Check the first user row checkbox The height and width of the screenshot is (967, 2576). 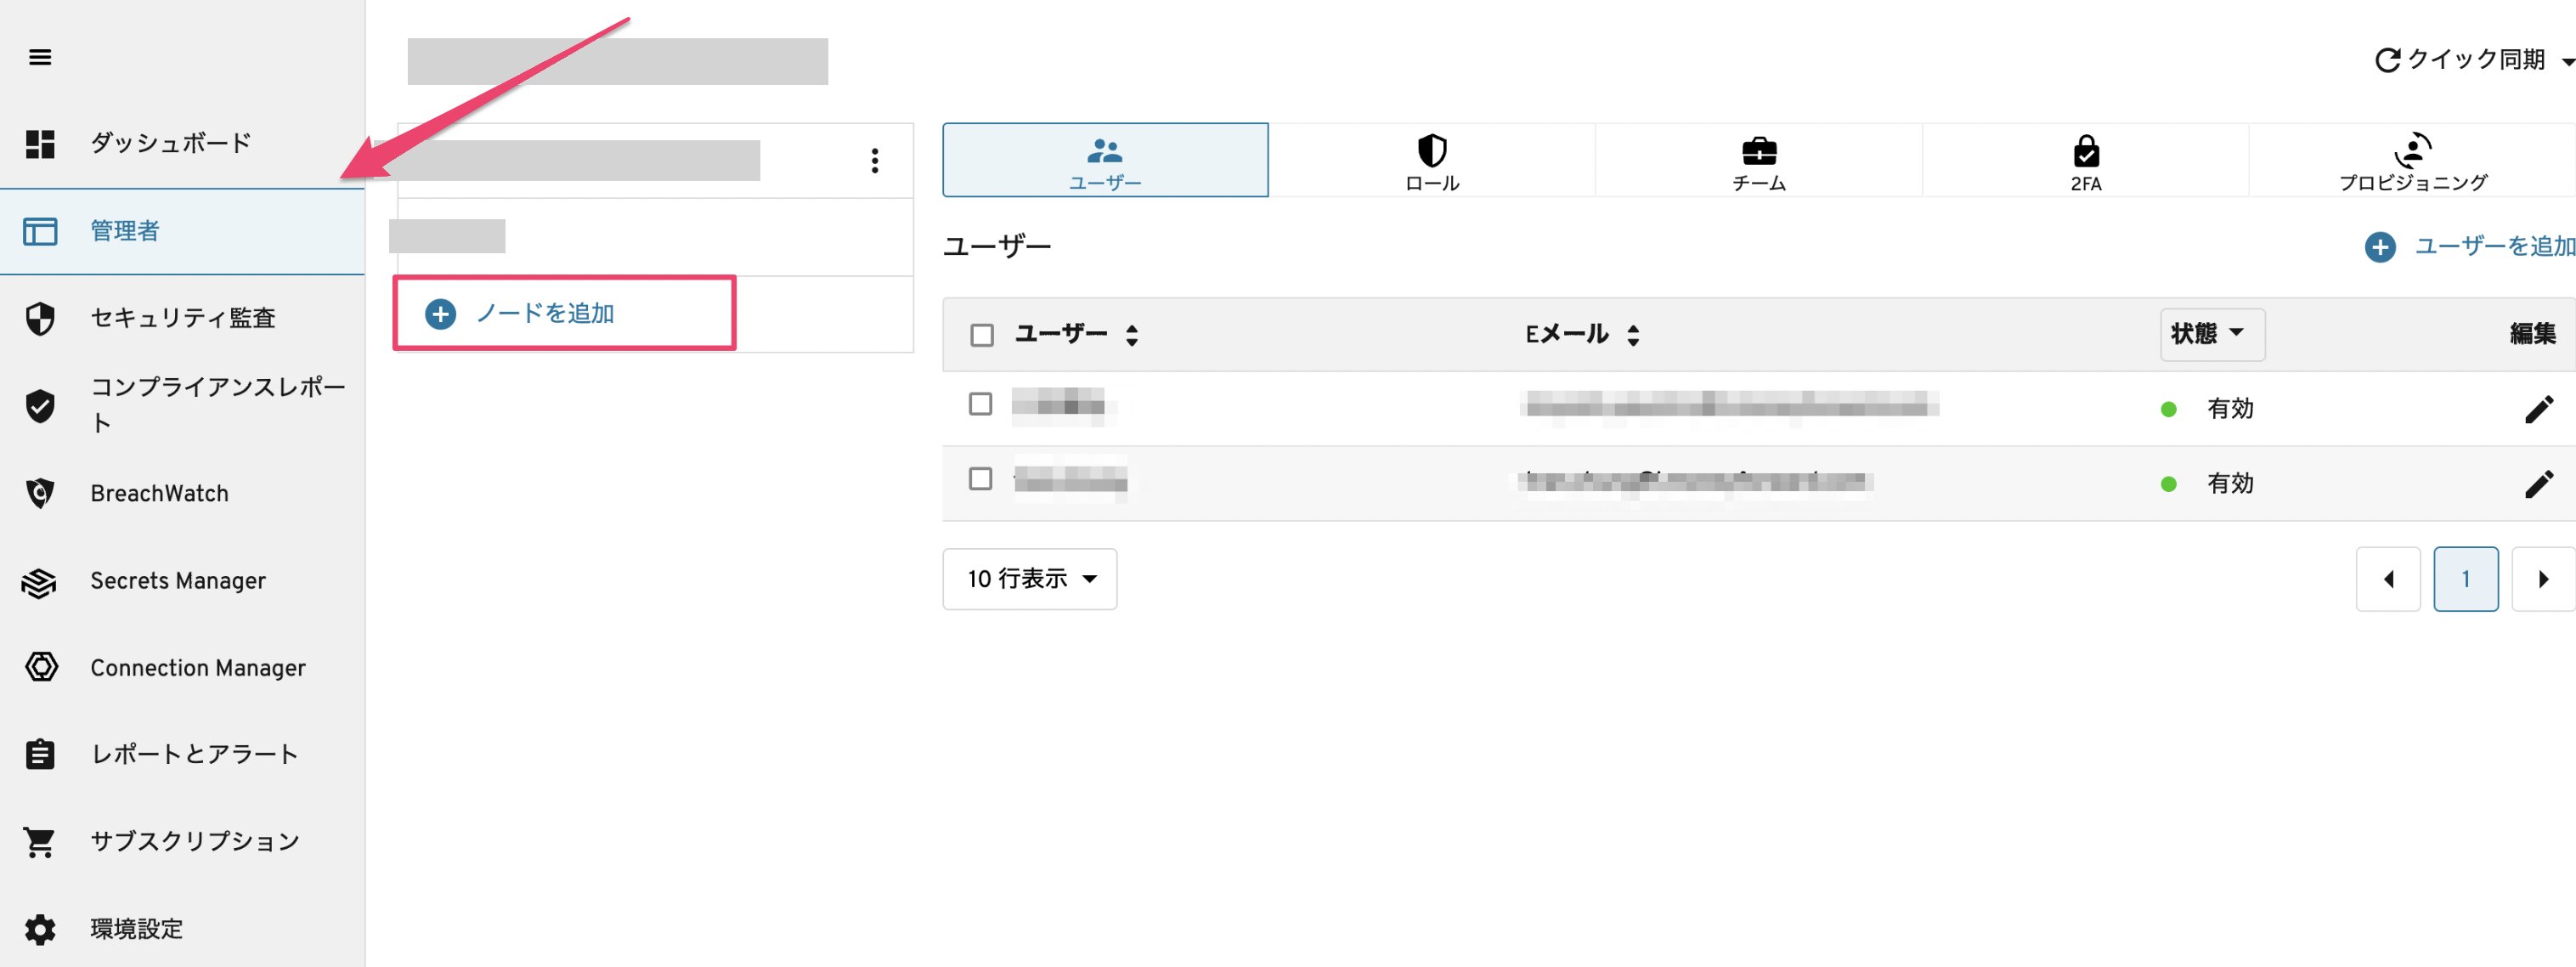pyautogui.click(x=981, y=404)
